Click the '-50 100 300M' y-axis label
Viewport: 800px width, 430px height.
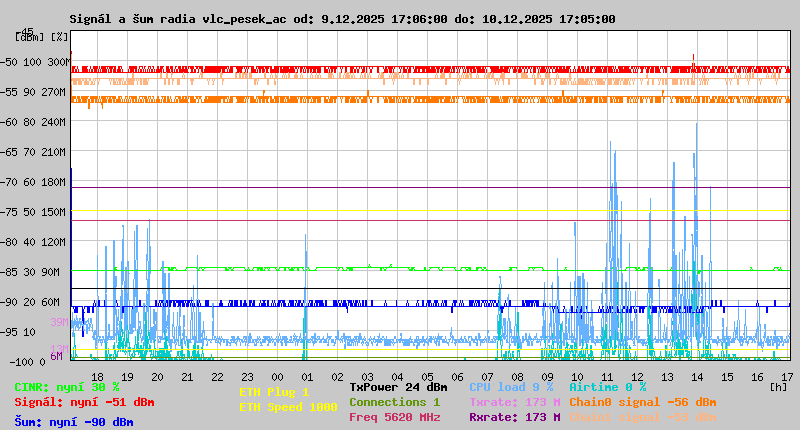click(x=35, y=62)
